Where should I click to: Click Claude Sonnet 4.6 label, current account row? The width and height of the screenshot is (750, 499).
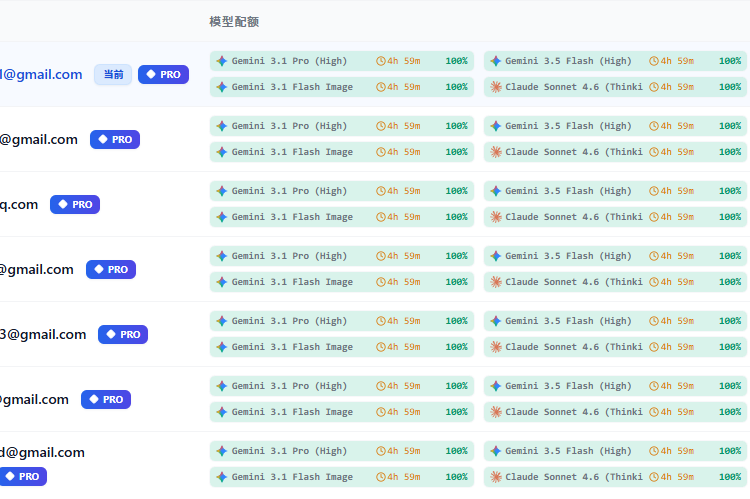pos(574,87)
